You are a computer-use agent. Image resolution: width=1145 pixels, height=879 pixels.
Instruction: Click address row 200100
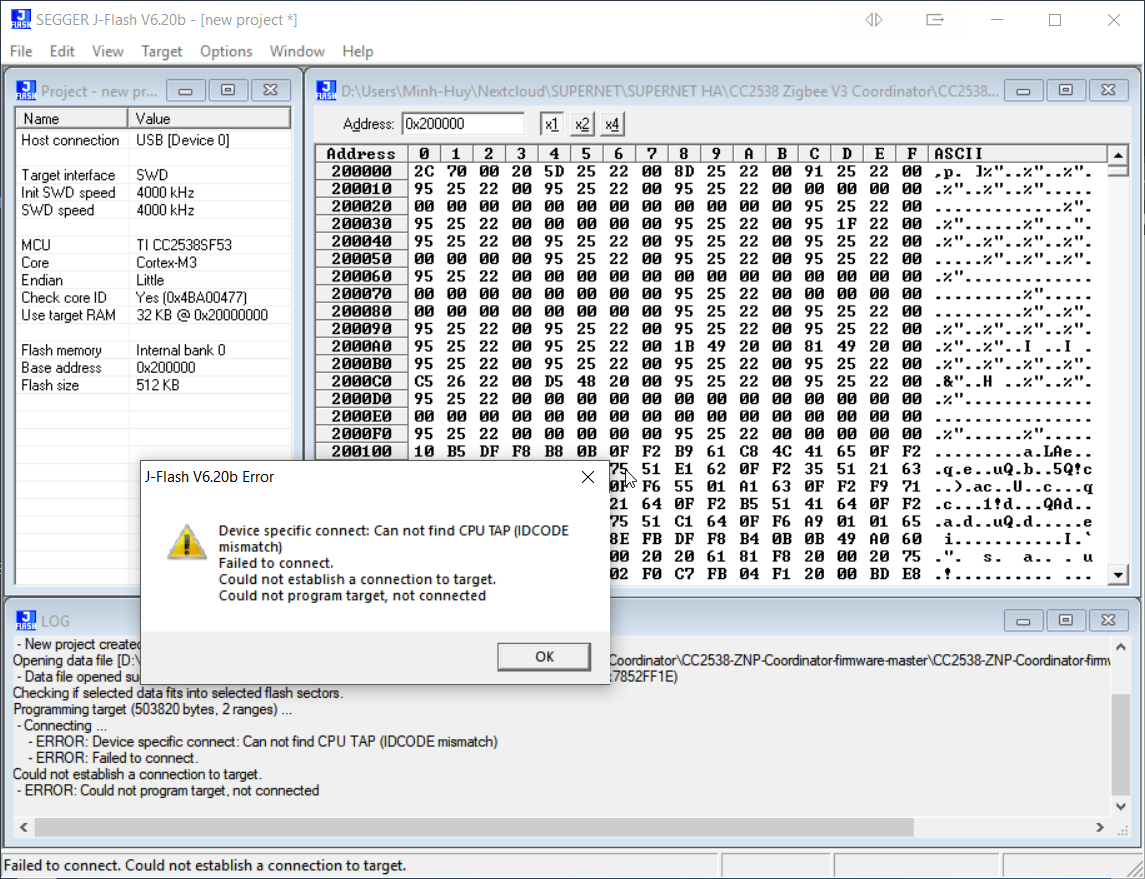coord(361,452)
